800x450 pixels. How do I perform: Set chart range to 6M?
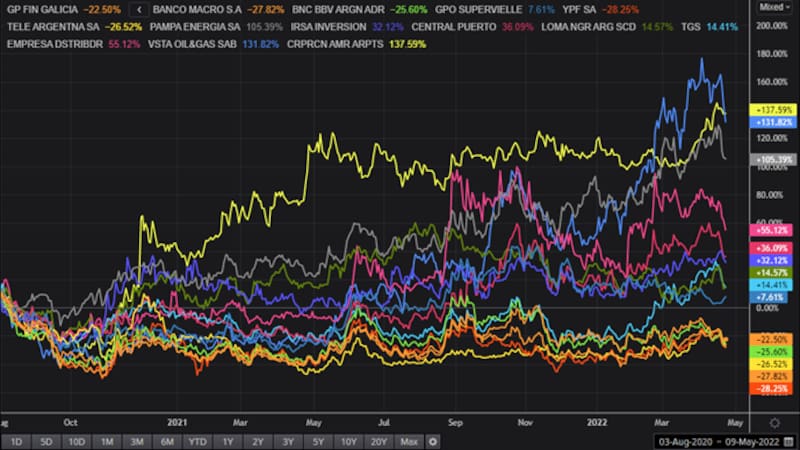tap(166, 441)
